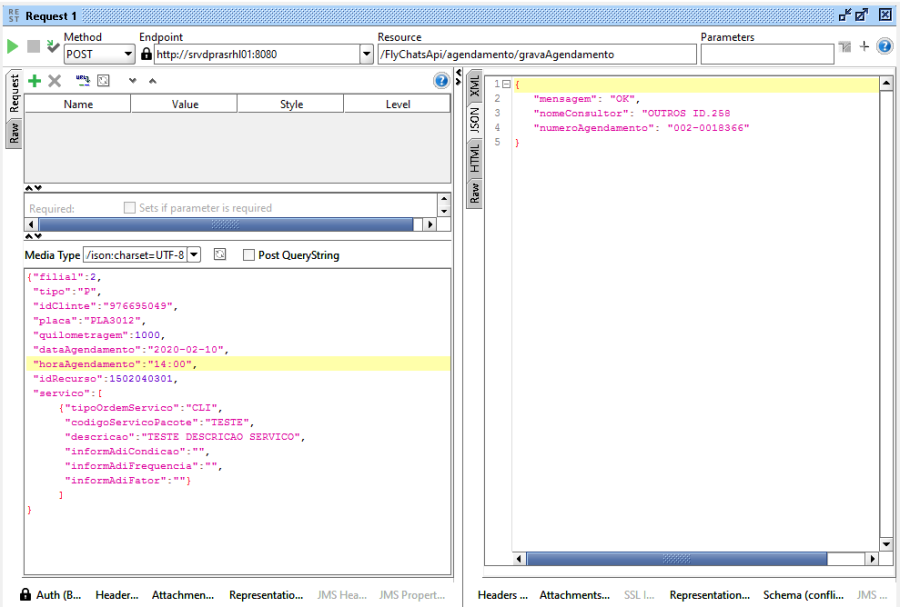Click the cancel request stop square icon
The image size is (900, 607).
(x=33, y=47)
